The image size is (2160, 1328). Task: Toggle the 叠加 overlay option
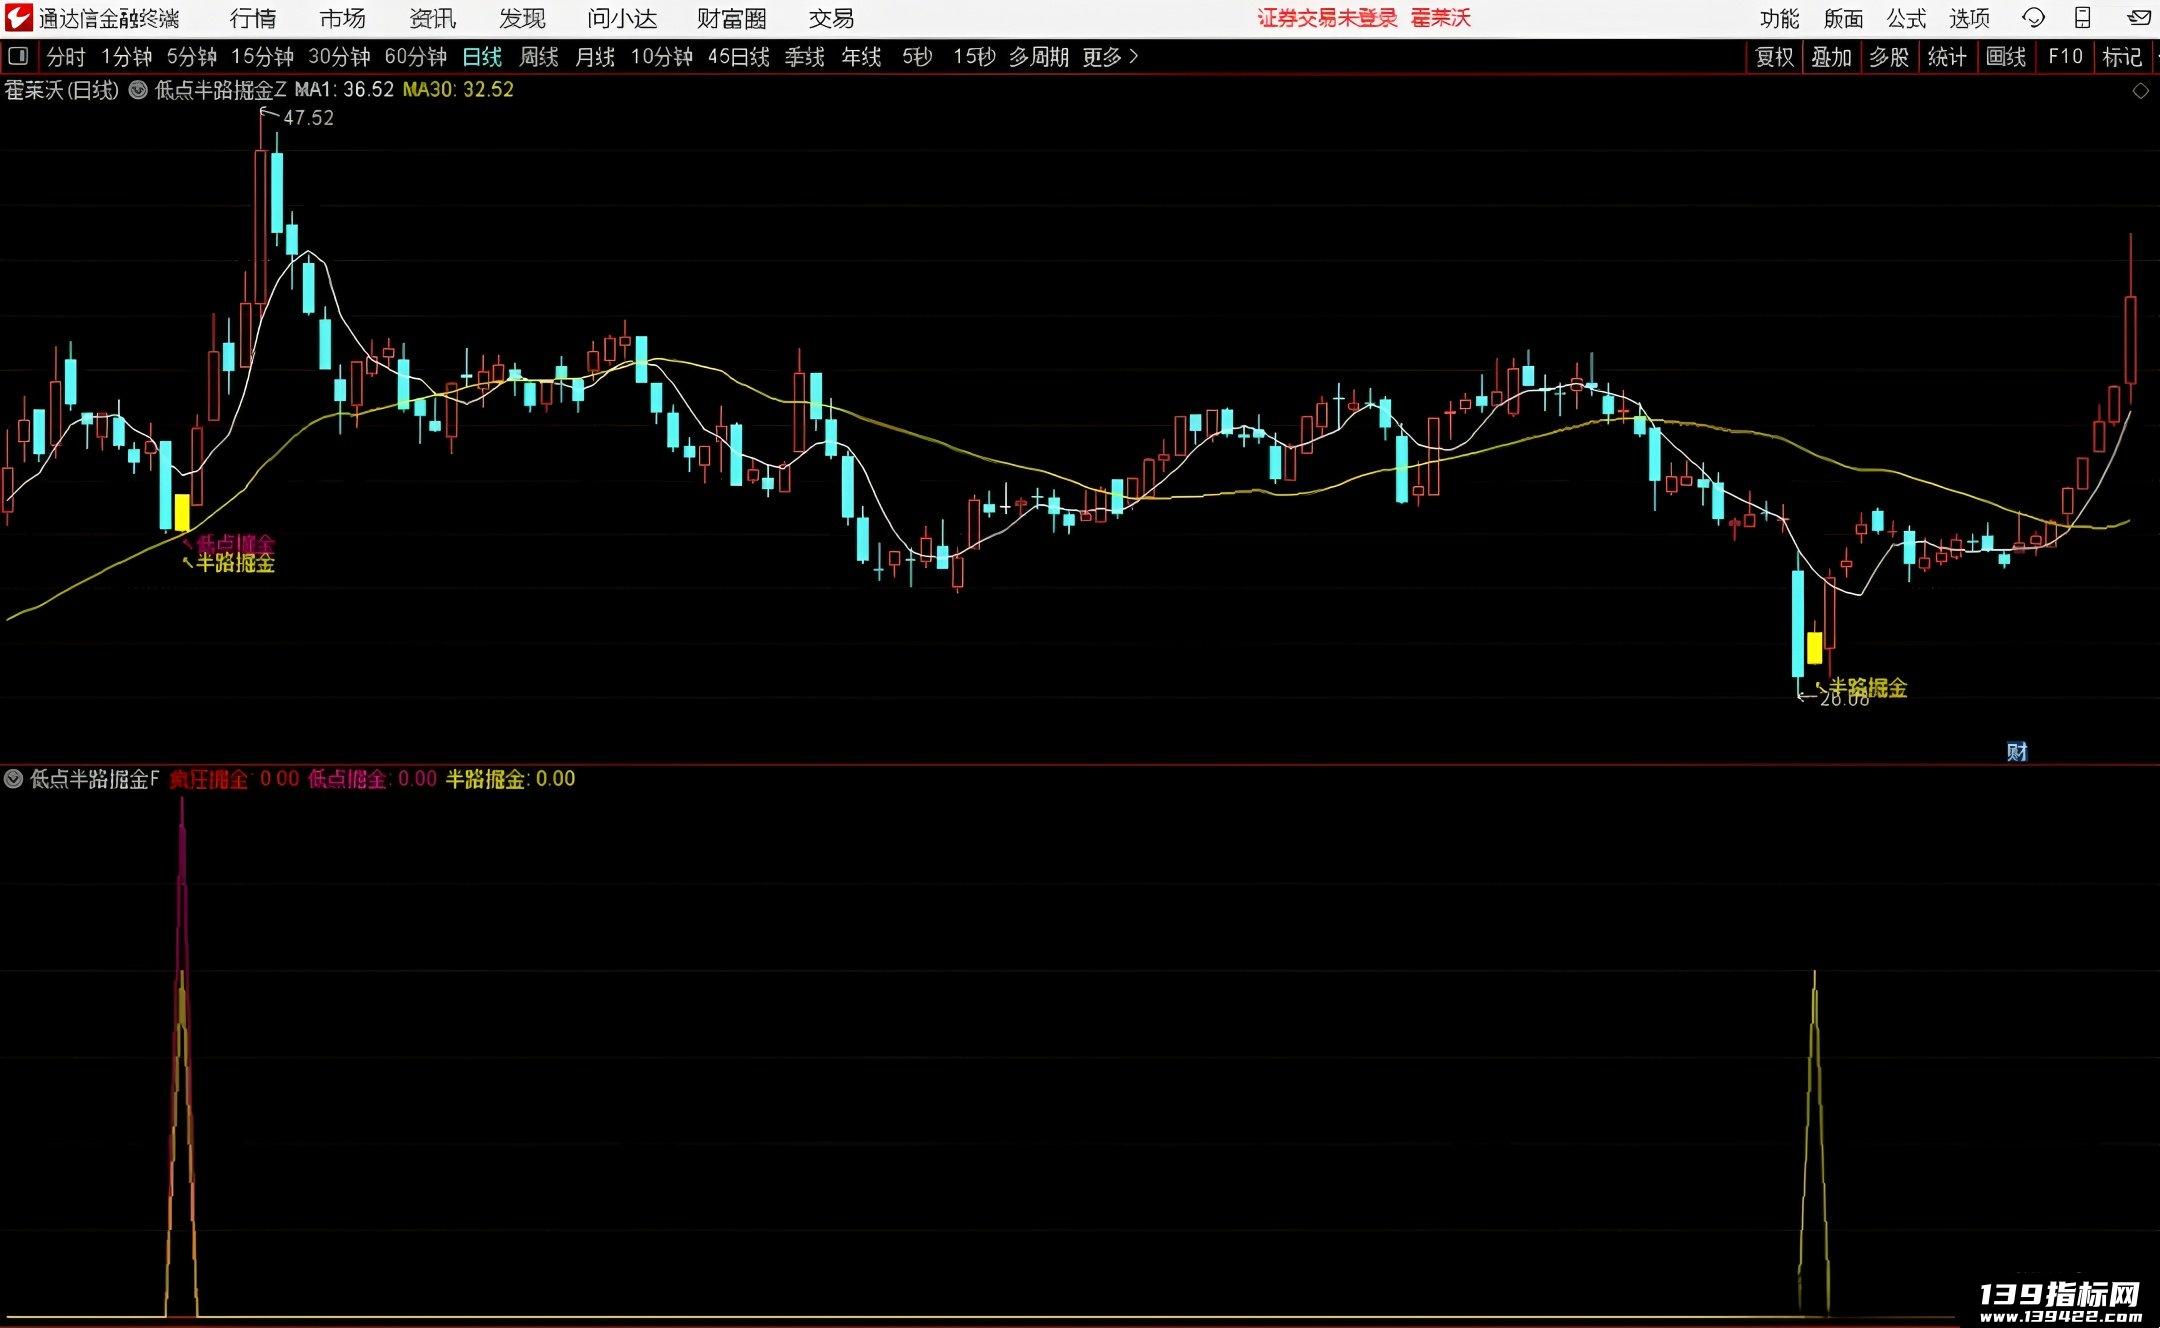click(x=1831, y=57)
